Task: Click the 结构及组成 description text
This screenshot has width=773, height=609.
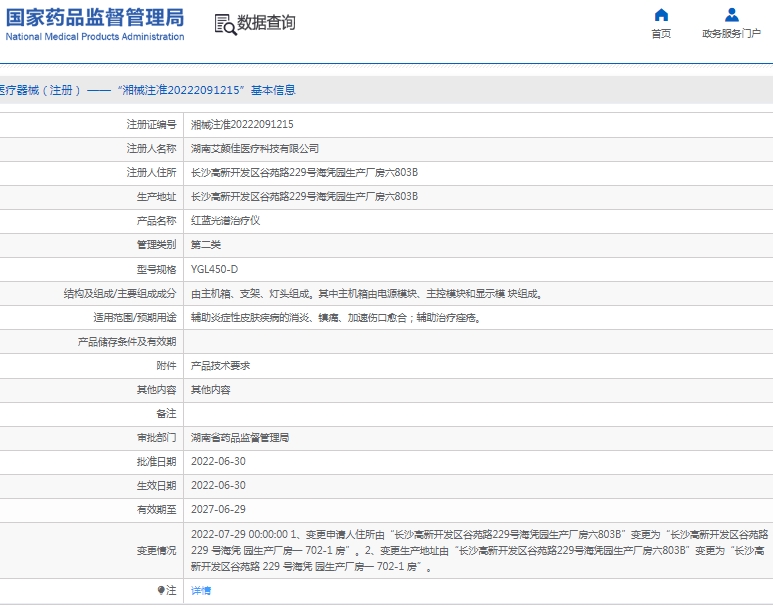Action: tap(367, 293)
